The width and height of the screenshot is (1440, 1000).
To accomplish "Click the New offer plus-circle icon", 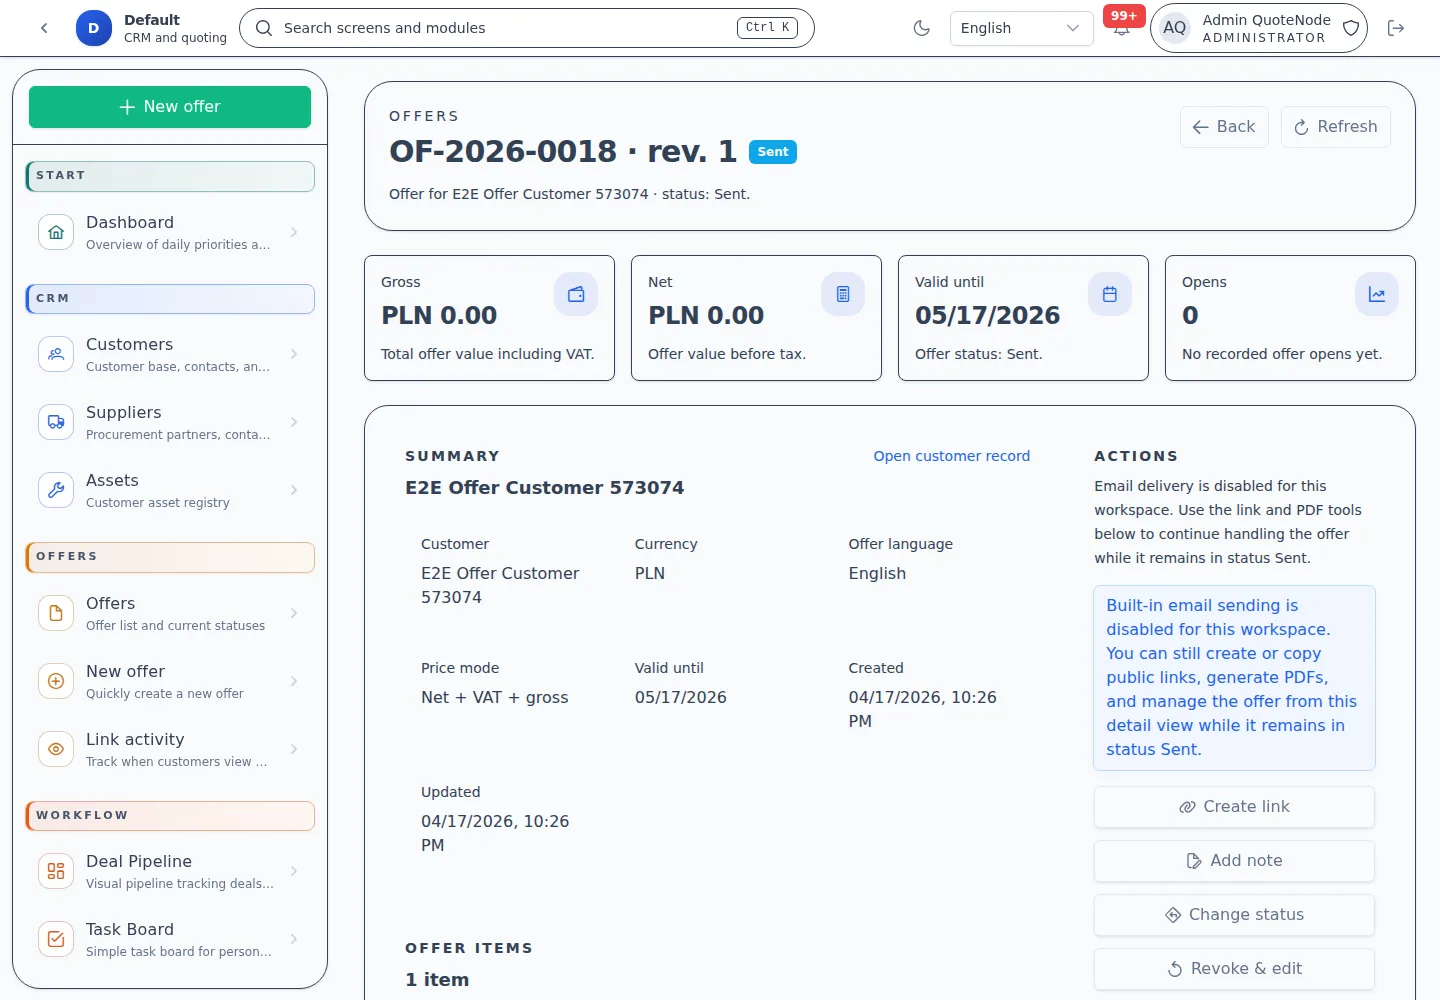I will coord(56,681).
